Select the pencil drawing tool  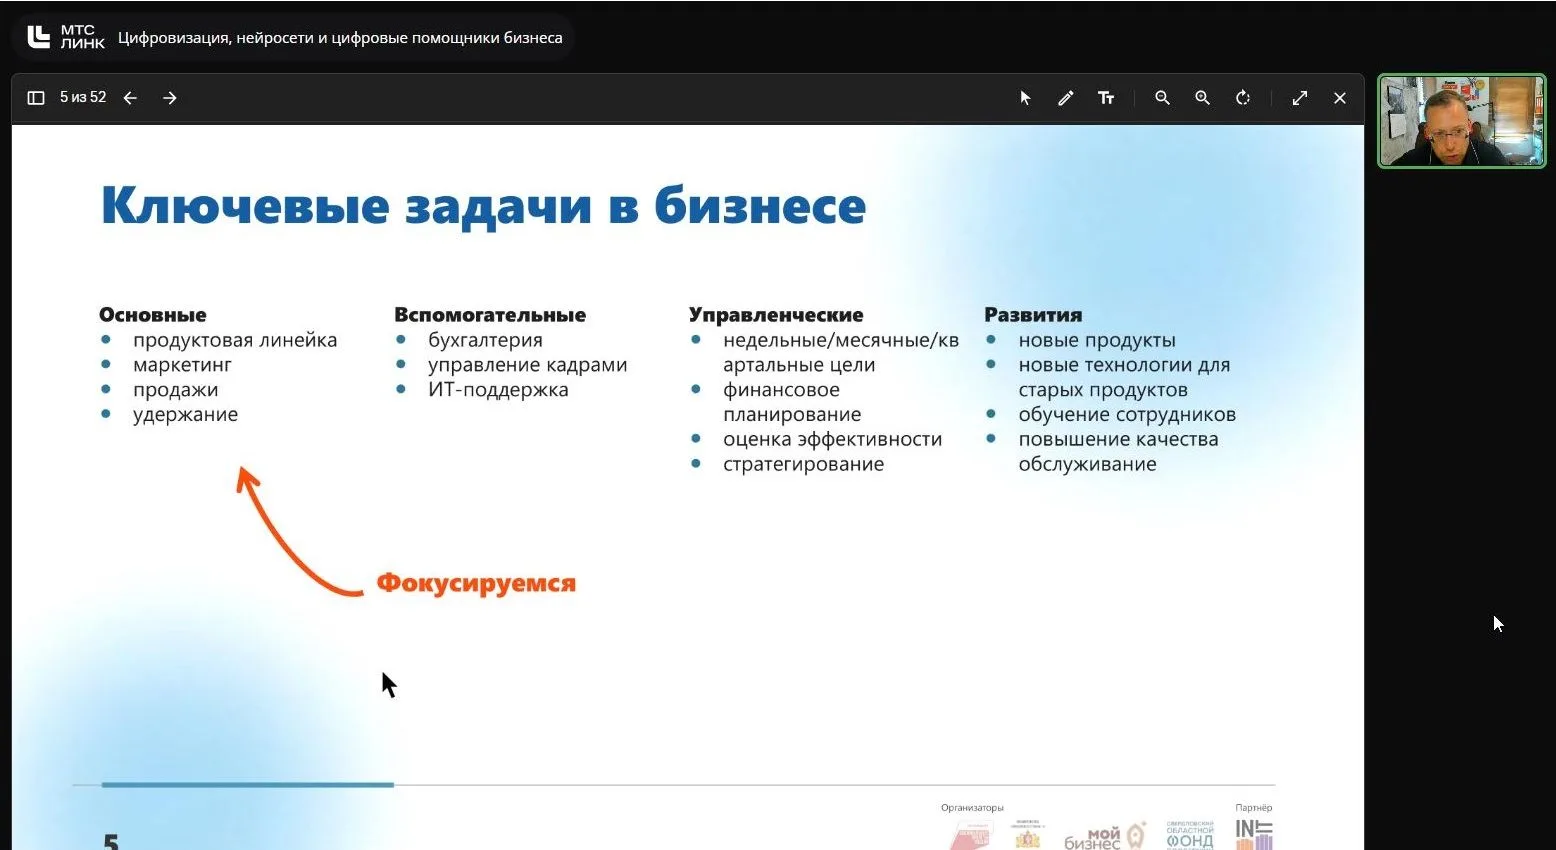tap(1066, 98)
